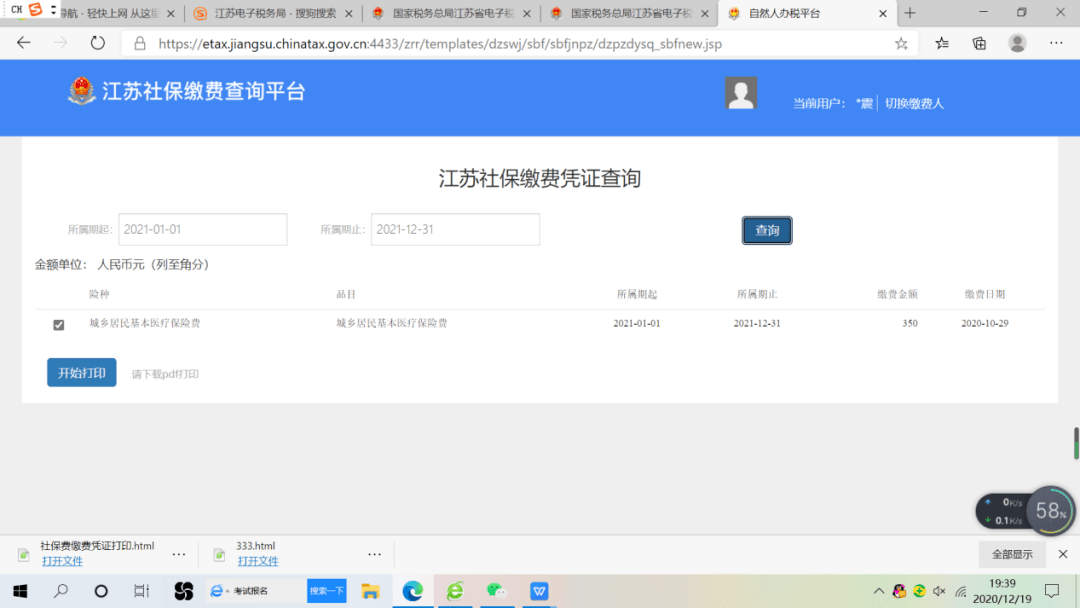This screenshot has width=1080, height=608.
Task: Open network status in tray
Action: click(961, 591)
